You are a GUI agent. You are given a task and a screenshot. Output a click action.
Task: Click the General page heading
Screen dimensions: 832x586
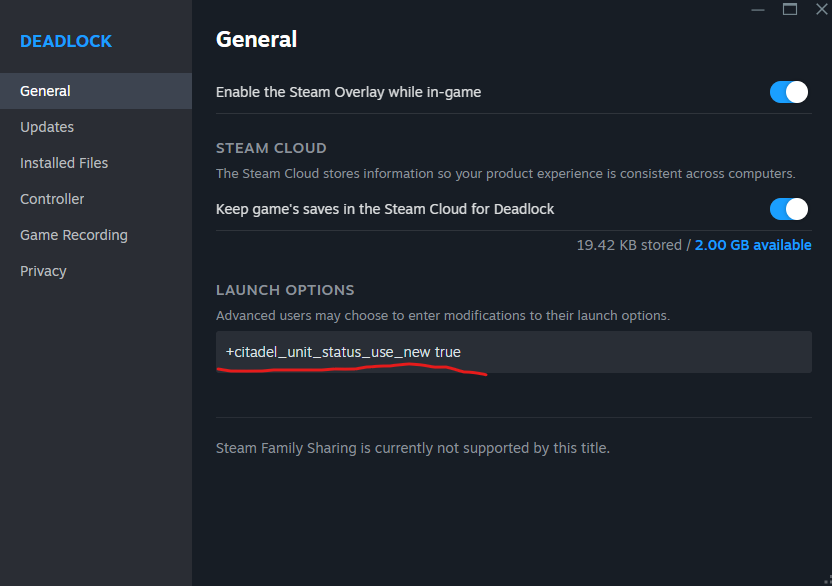coord(256,39)
